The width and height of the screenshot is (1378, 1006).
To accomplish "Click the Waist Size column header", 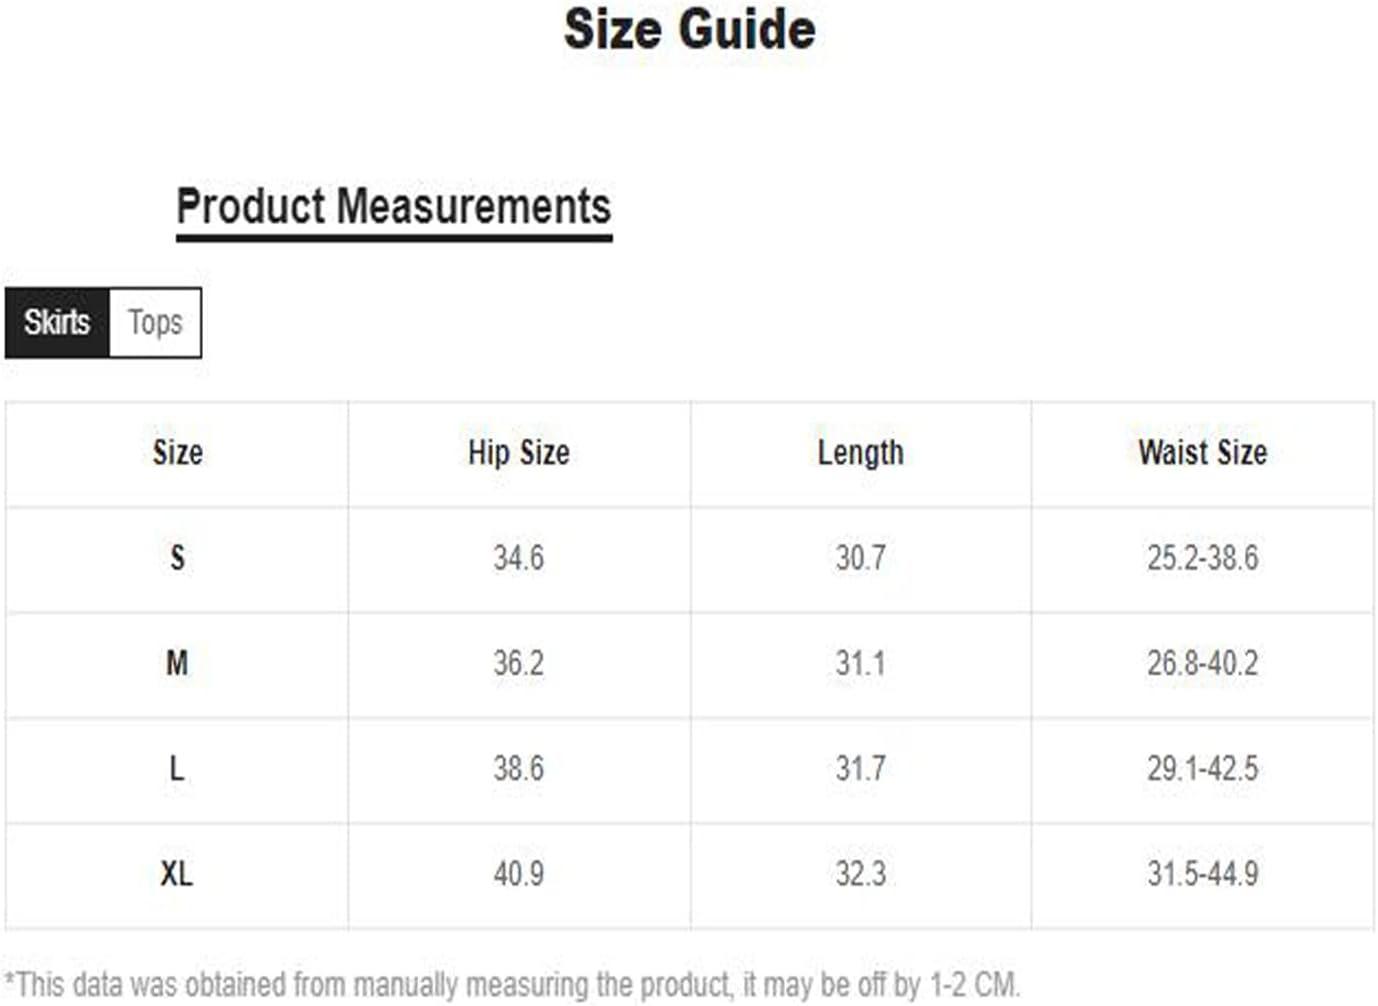I will (1203, 453).
